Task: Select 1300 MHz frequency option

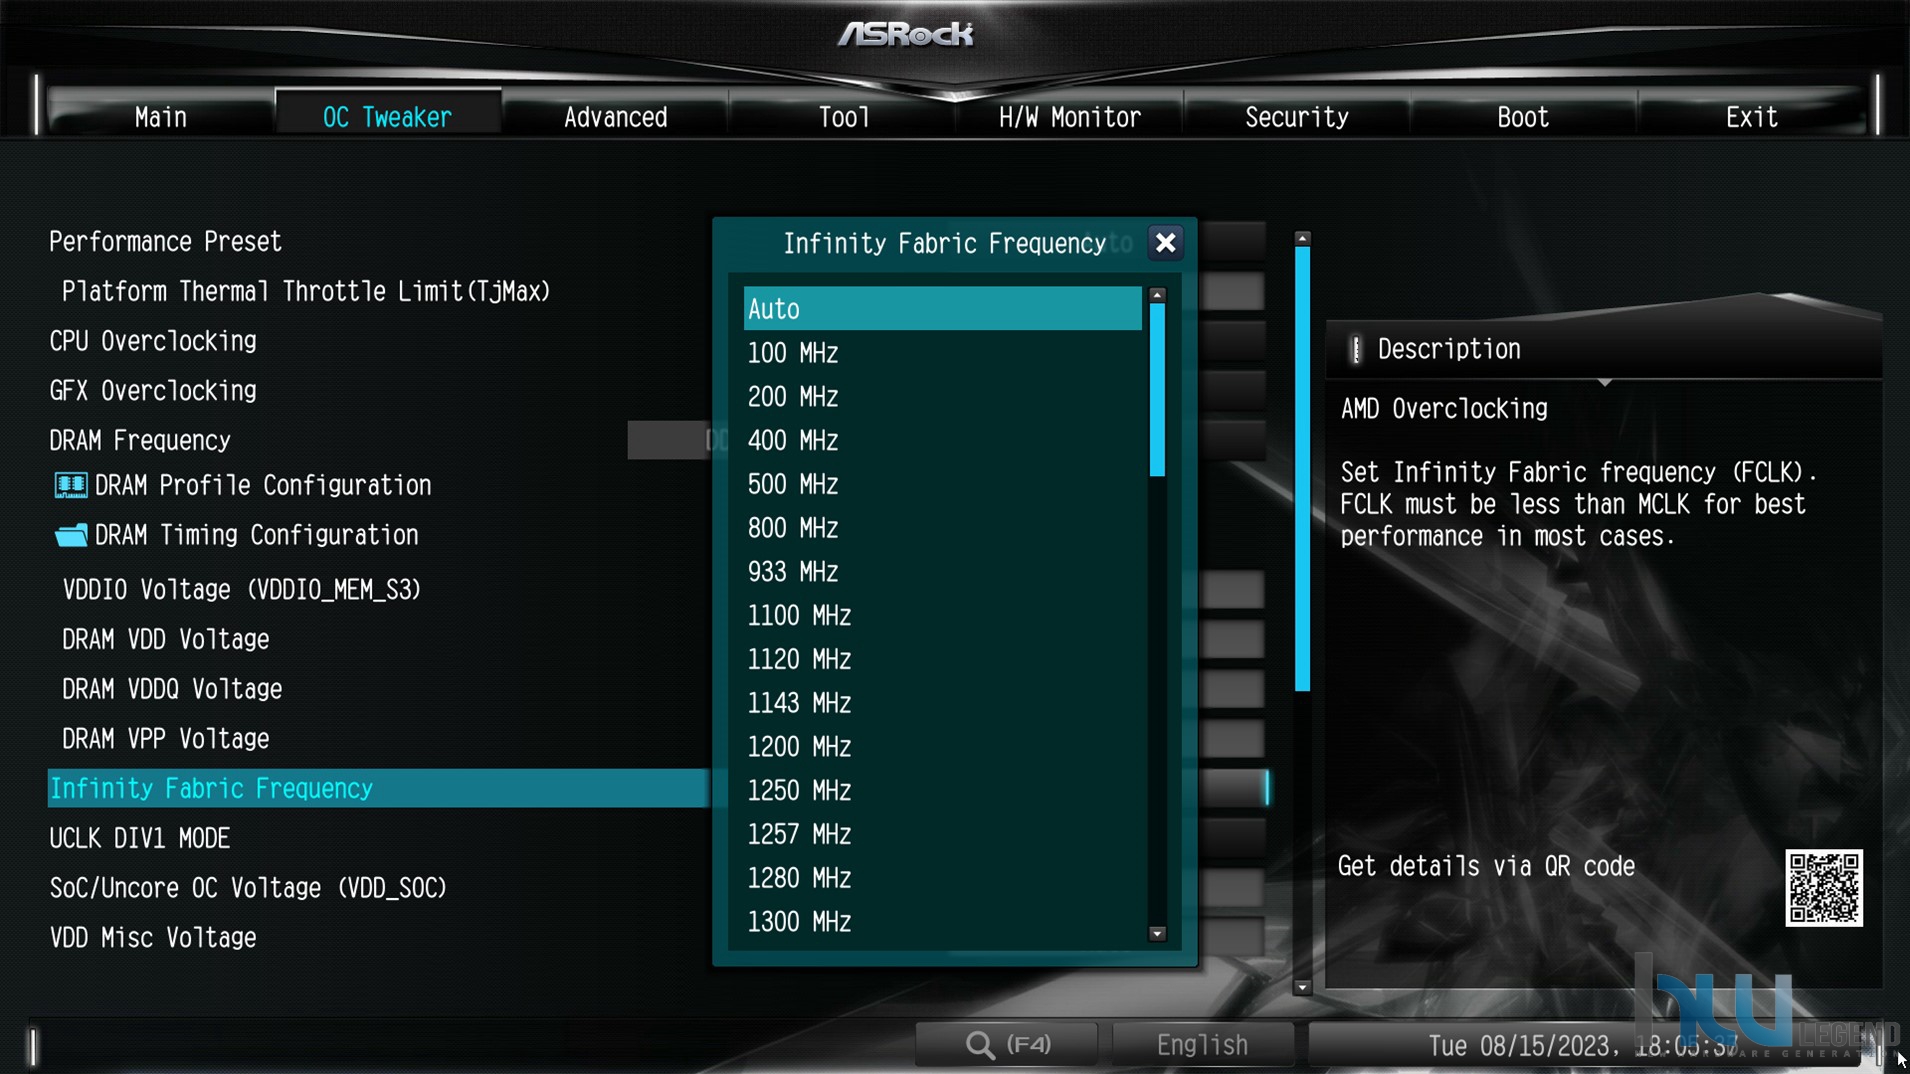Action: (x=942, y=922)
